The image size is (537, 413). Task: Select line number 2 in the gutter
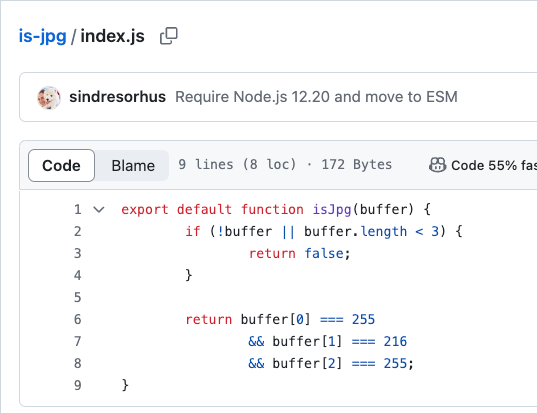[x=78, y=231]
